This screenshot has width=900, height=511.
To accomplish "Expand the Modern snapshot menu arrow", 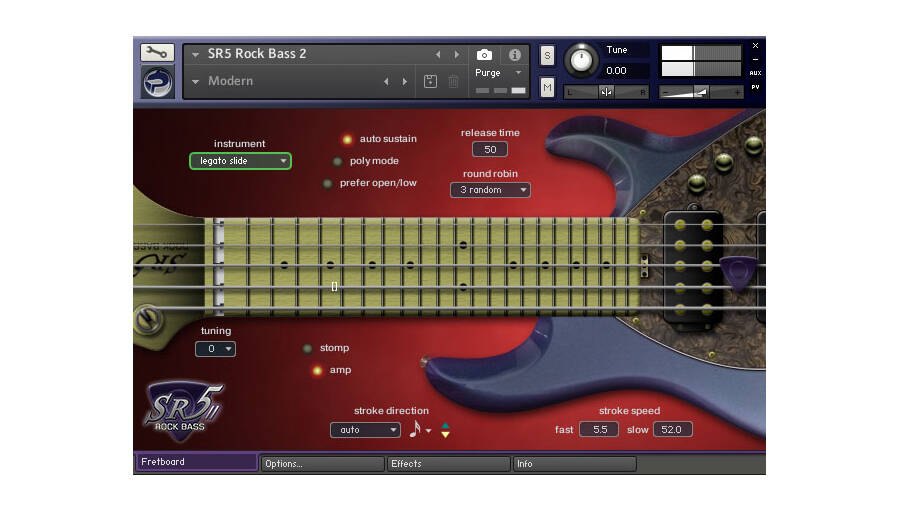I will 196,82.
